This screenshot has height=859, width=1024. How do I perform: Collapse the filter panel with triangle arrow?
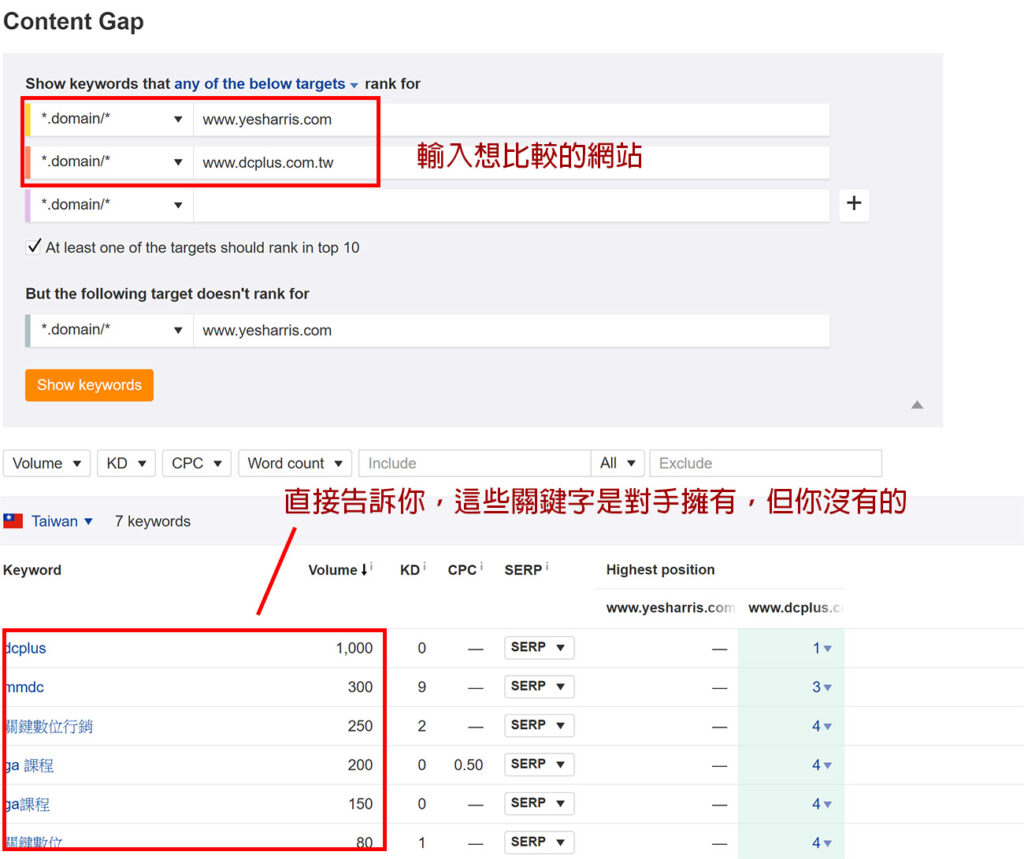tap(917, 405)
